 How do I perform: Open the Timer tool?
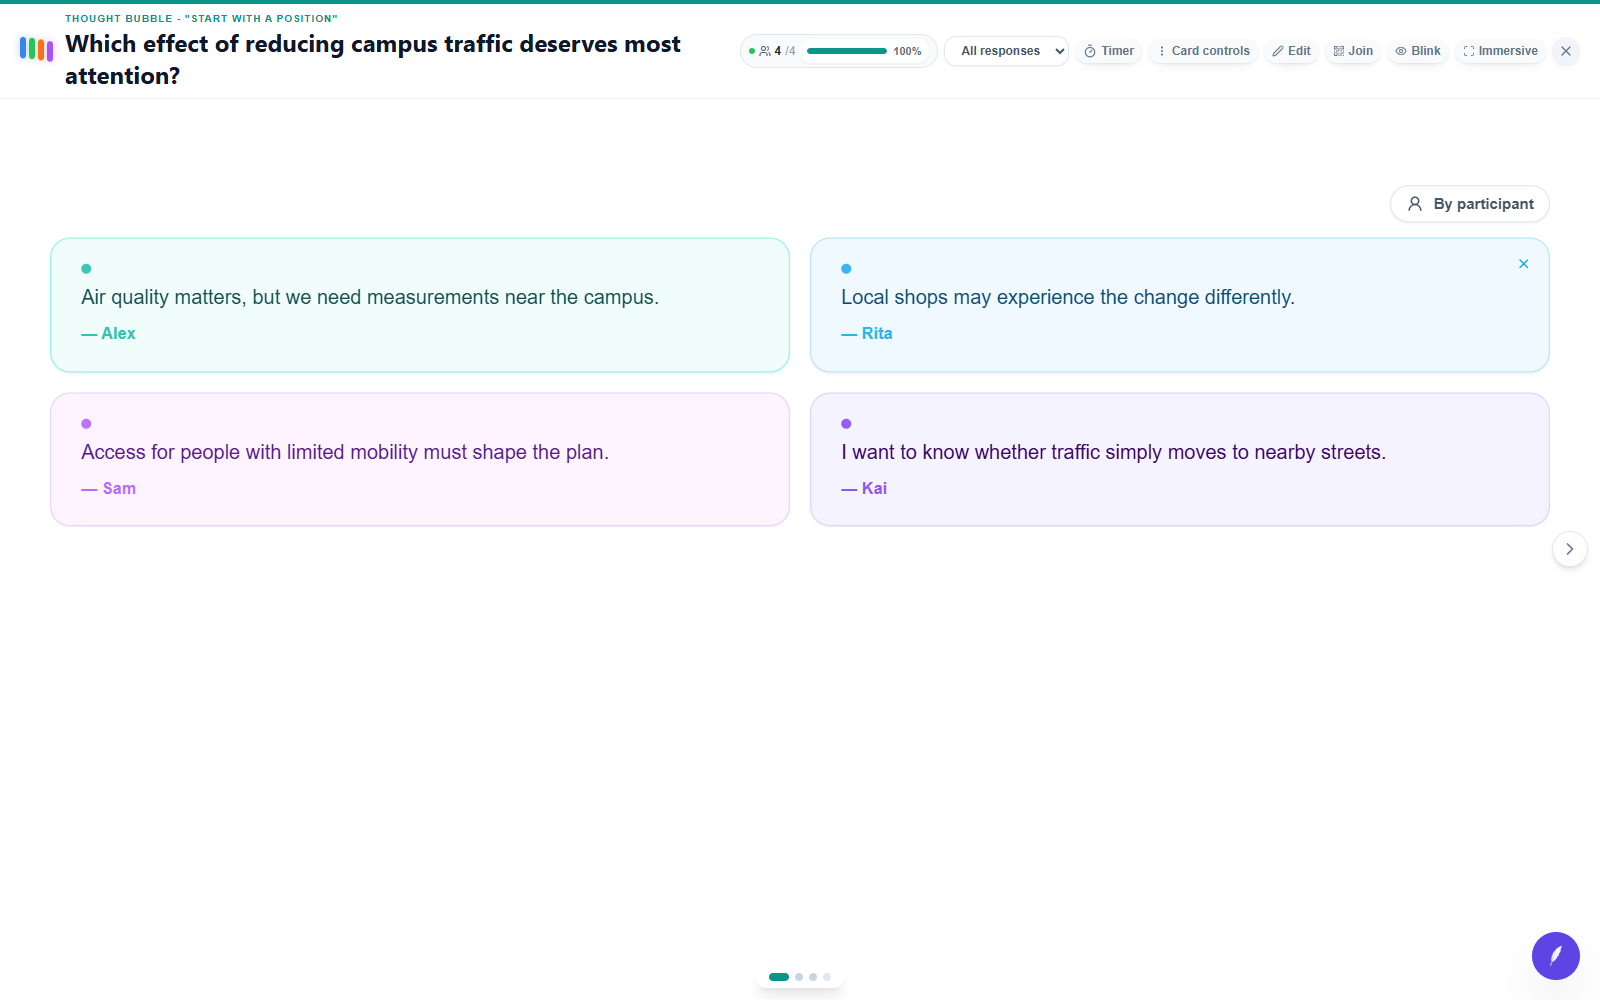coord(1109,51)
